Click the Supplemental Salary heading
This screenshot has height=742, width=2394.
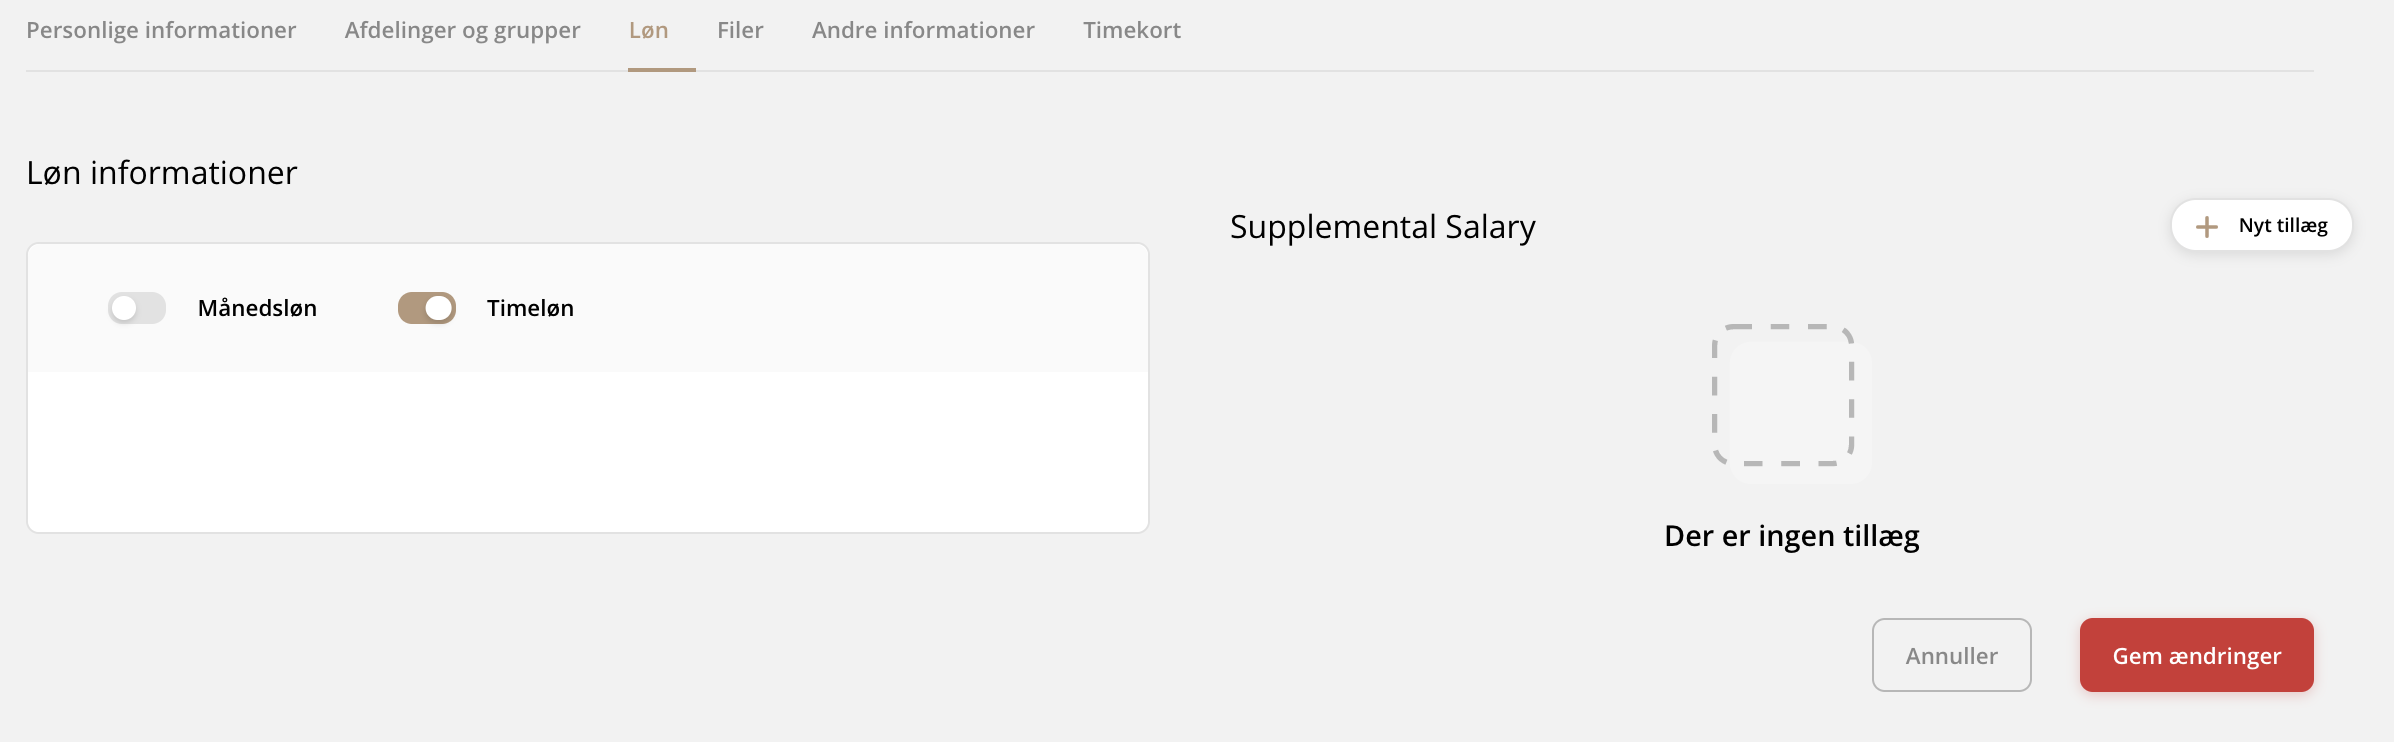[1382, 227]
